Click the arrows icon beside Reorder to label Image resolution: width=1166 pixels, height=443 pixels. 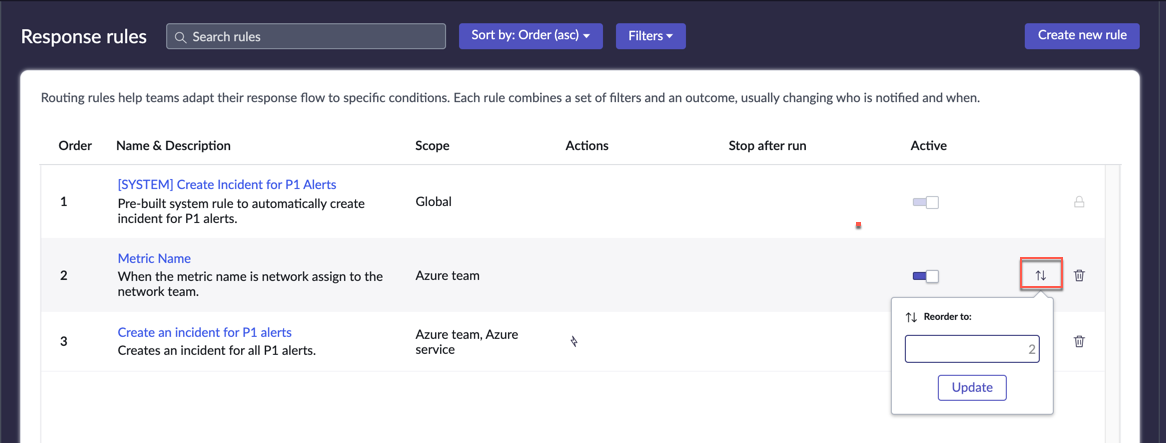pos(911,317)
